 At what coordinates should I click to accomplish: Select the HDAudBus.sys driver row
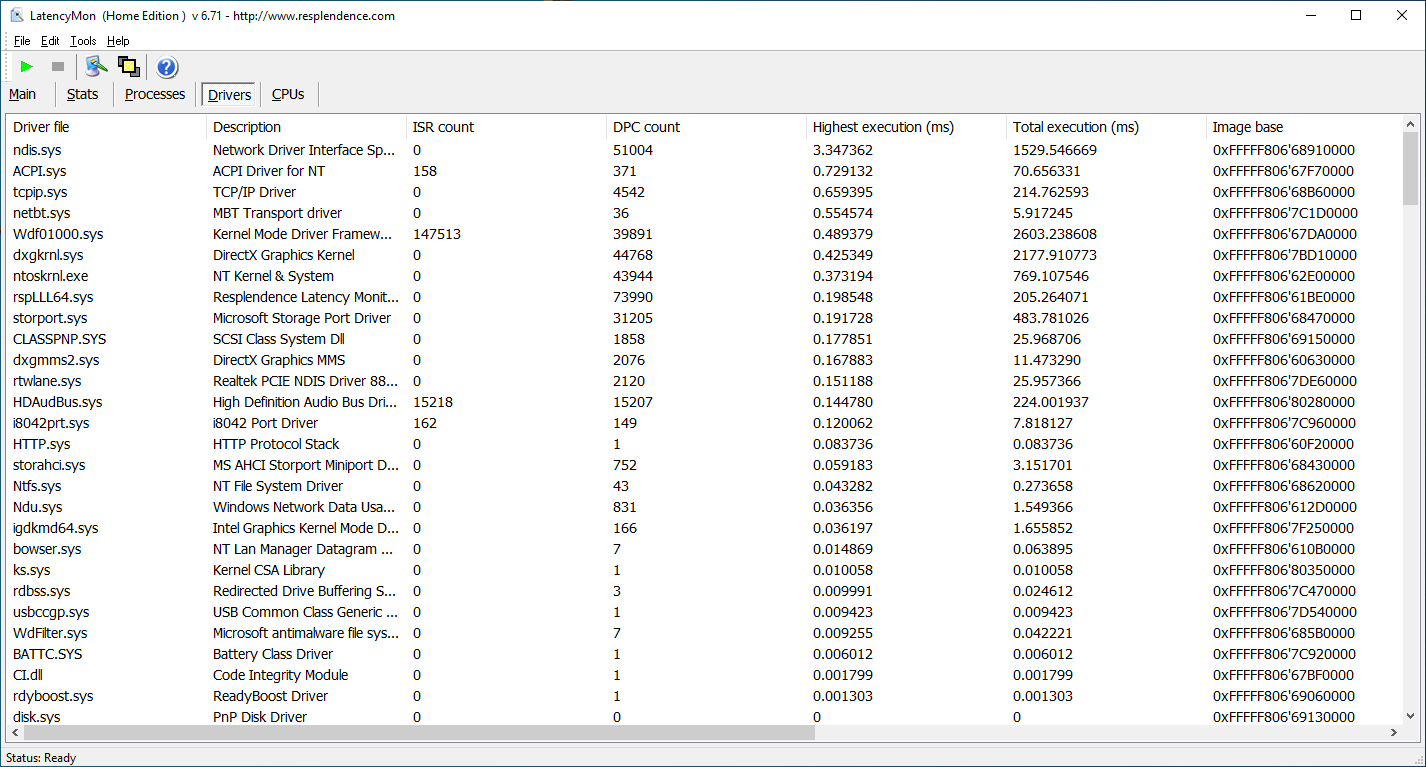coord(704,402)
